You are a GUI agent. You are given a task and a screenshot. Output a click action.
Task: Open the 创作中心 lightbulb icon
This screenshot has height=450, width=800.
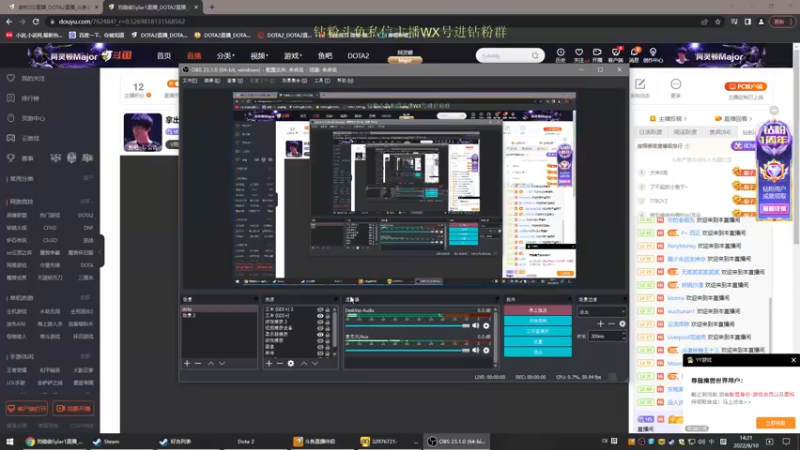pos(653,53)
